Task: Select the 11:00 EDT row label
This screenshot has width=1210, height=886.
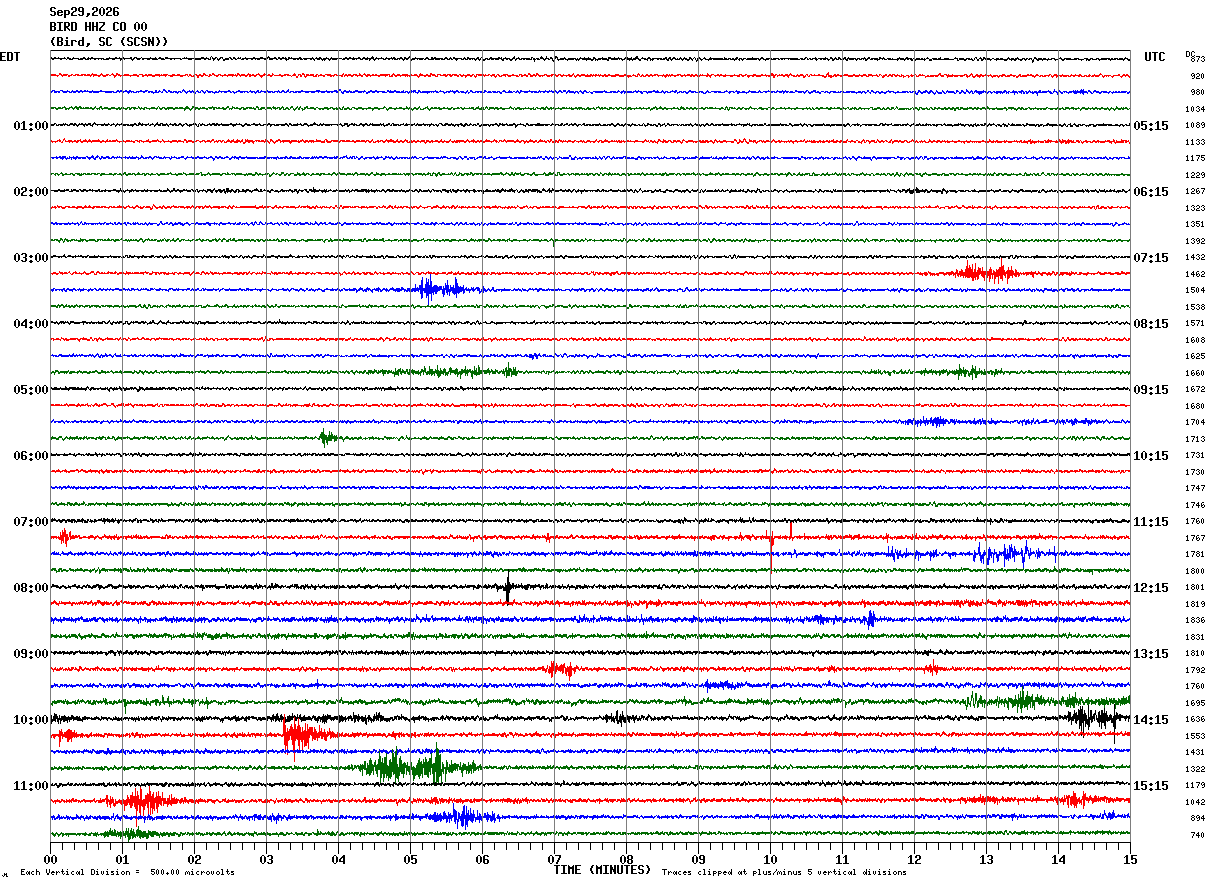Action: tap(31, 786)
